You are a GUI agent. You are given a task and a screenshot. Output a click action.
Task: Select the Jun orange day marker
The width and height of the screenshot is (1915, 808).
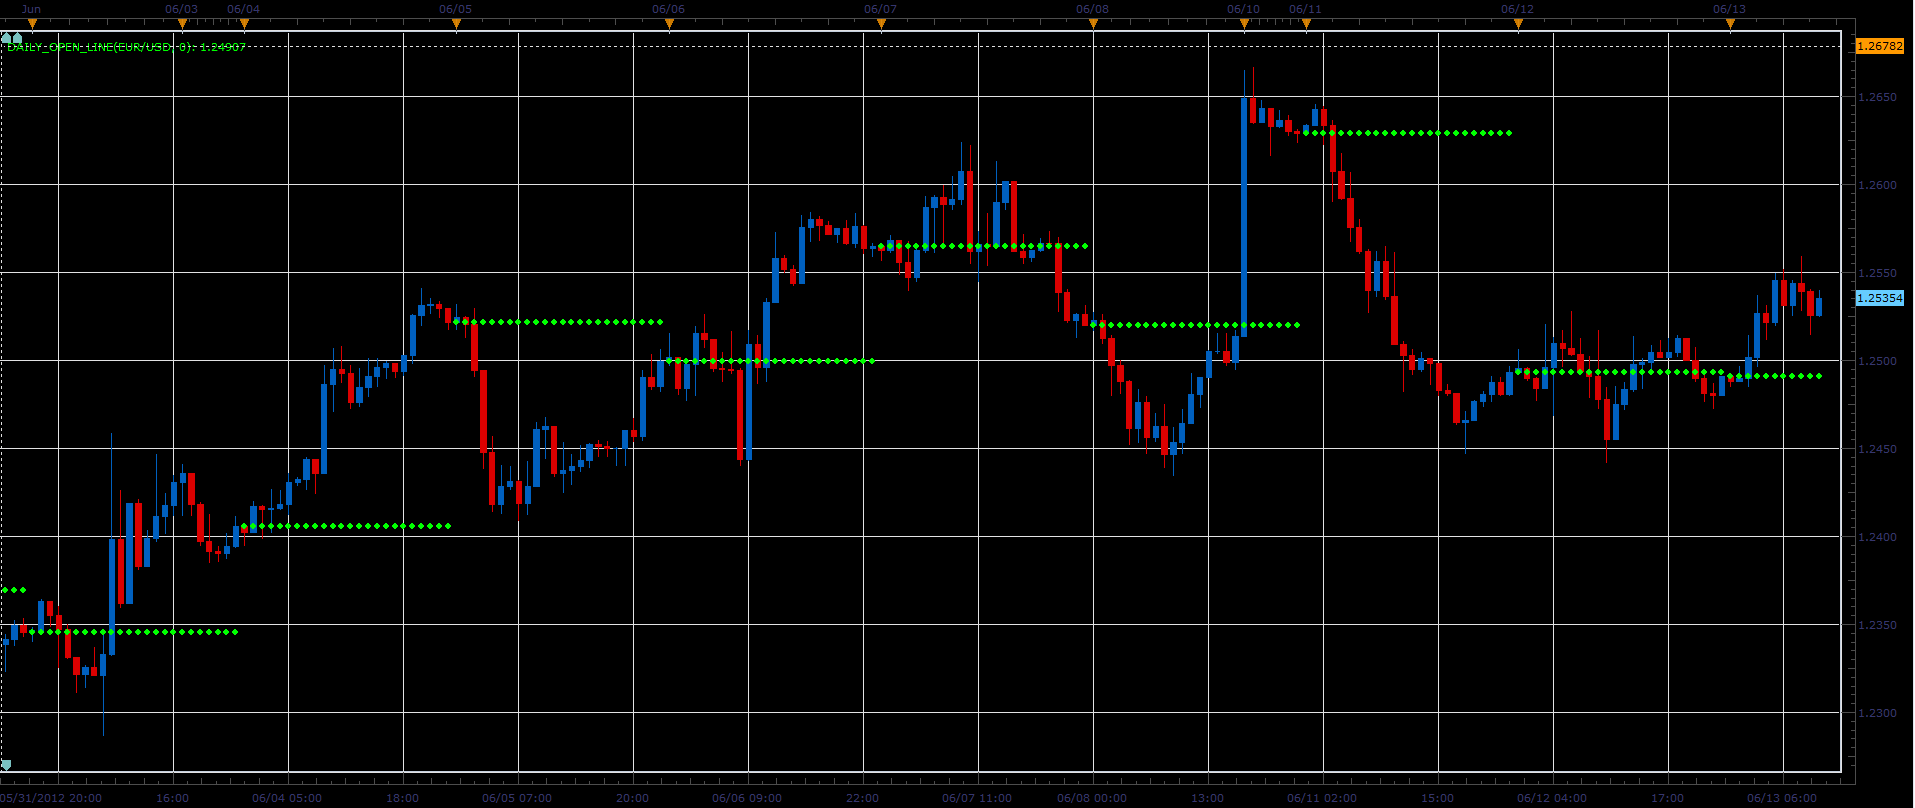[x=32, y=24]
